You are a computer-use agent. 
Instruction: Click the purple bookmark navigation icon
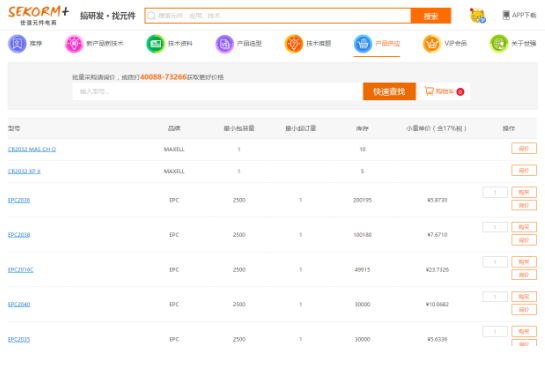[17, 44]
